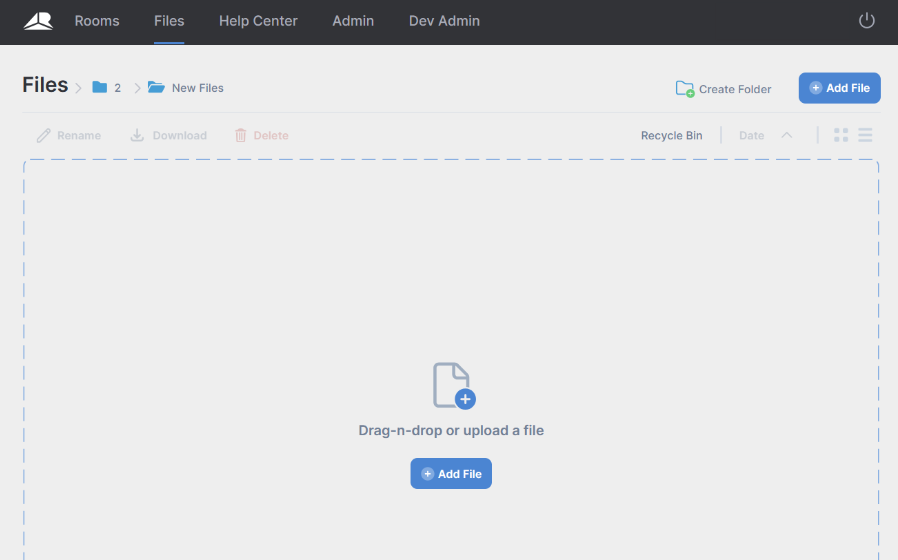This screenshot has height=560, width=898.
Task: Open the Recycle Bin
Action: coord(671,136)
